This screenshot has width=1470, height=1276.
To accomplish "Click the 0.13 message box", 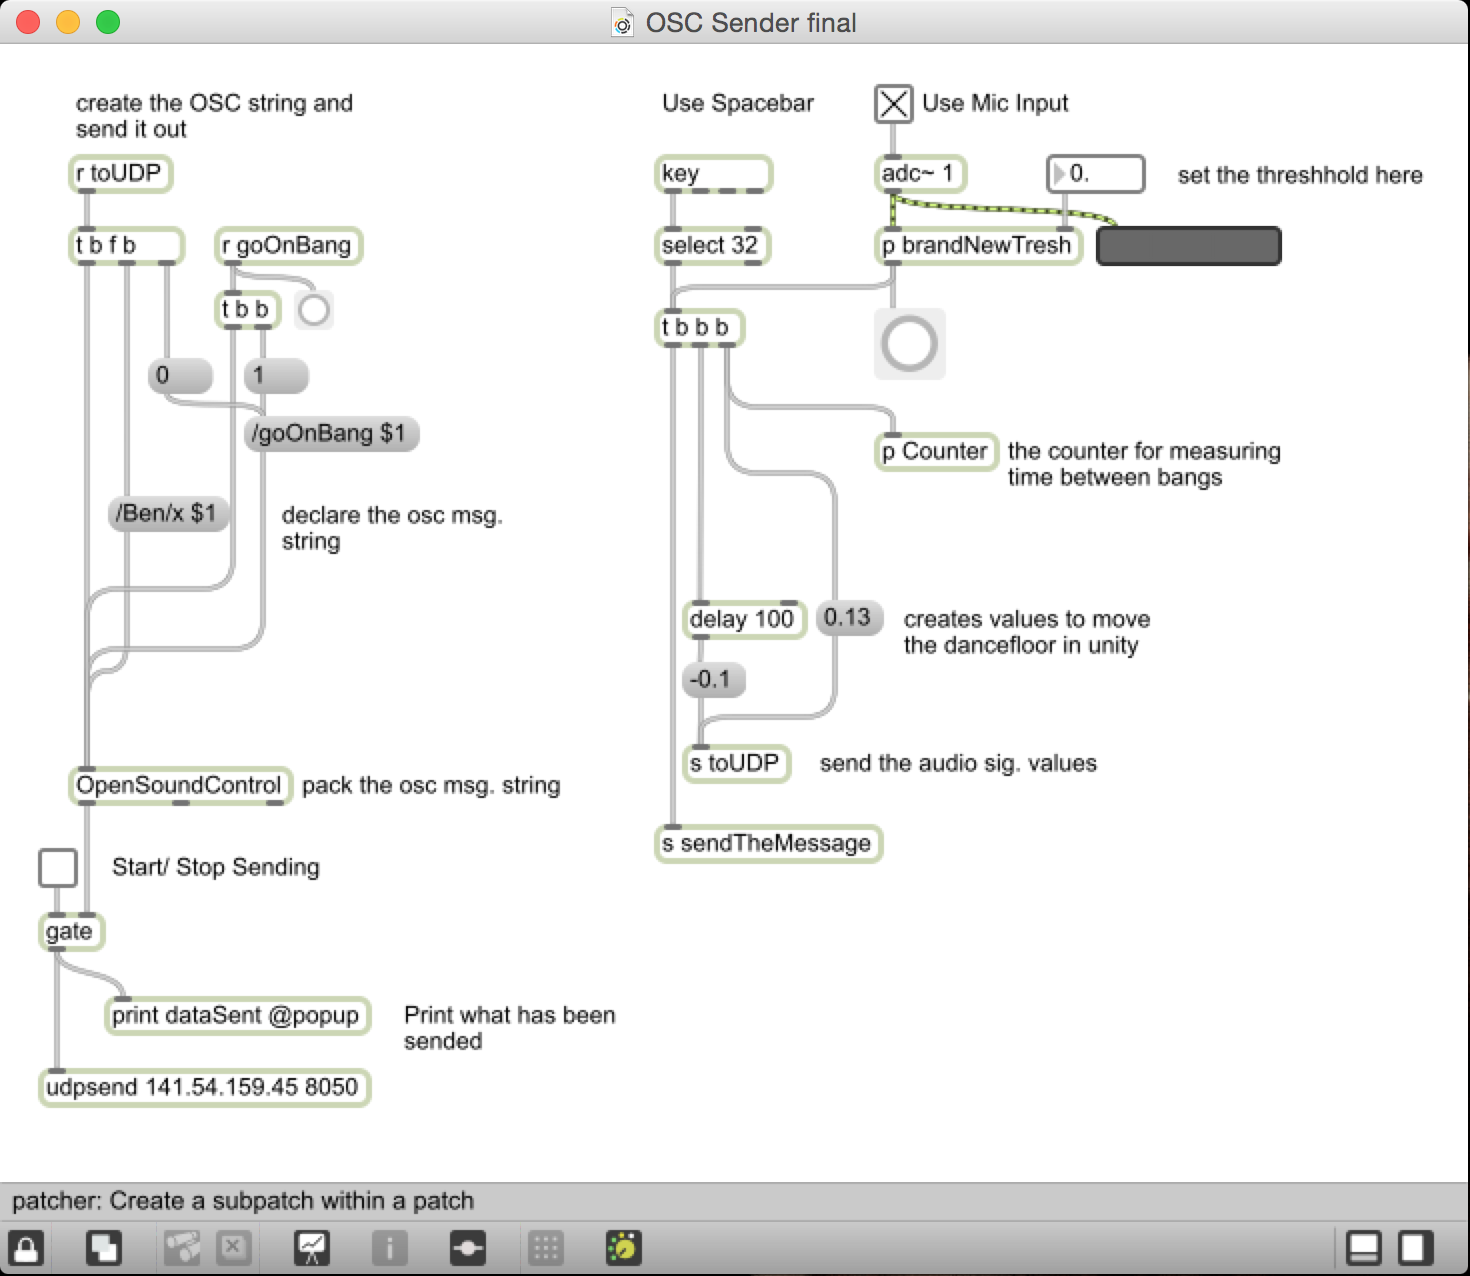I will (x=848, y=618).
